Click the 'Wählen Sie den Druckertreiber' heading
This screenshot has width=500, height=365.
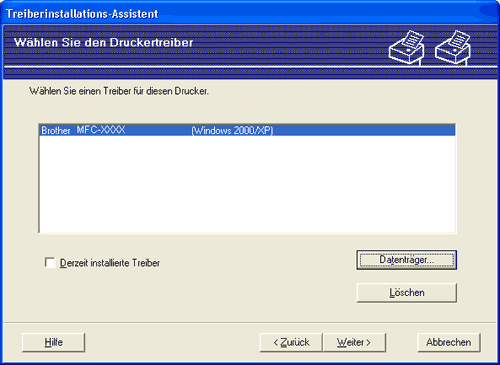104,43
